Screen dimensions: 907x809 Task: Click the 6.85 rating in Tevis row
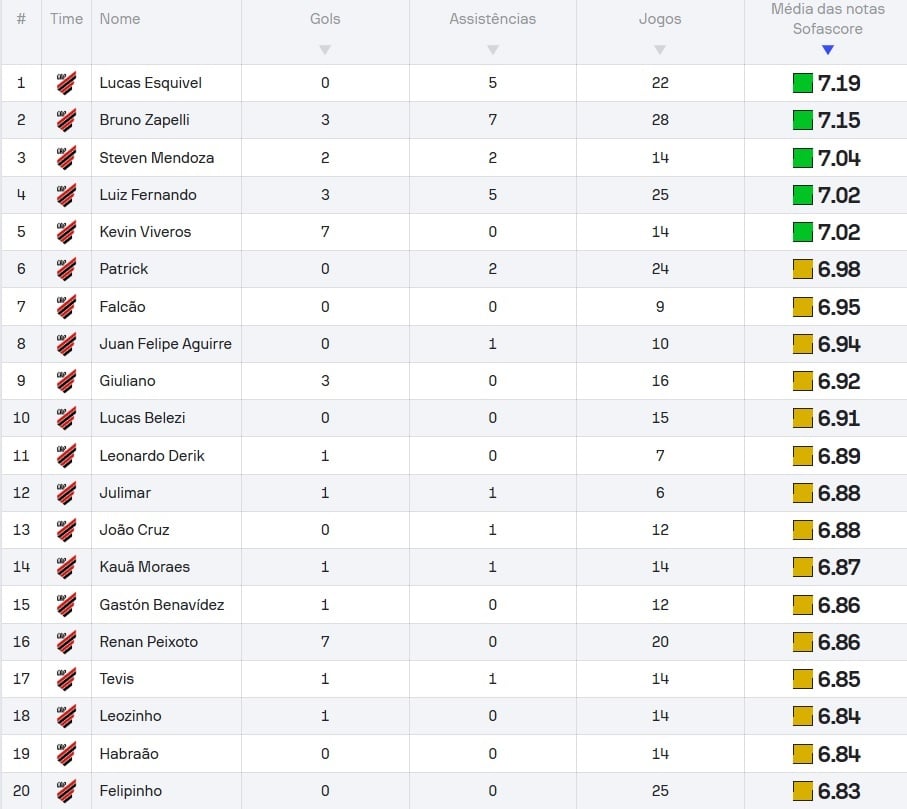pos(839,679)
